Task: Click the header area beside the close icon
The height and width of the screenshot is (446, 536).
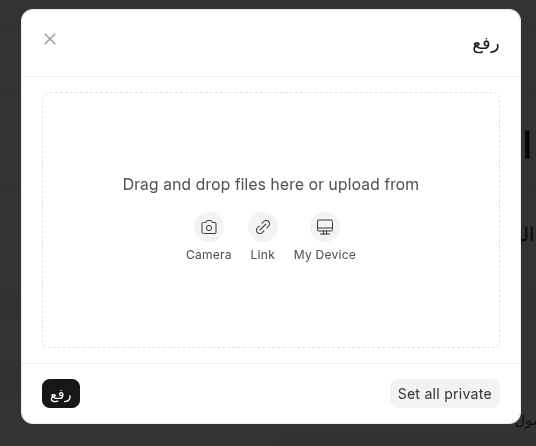Action: click(x=260, y=43)
